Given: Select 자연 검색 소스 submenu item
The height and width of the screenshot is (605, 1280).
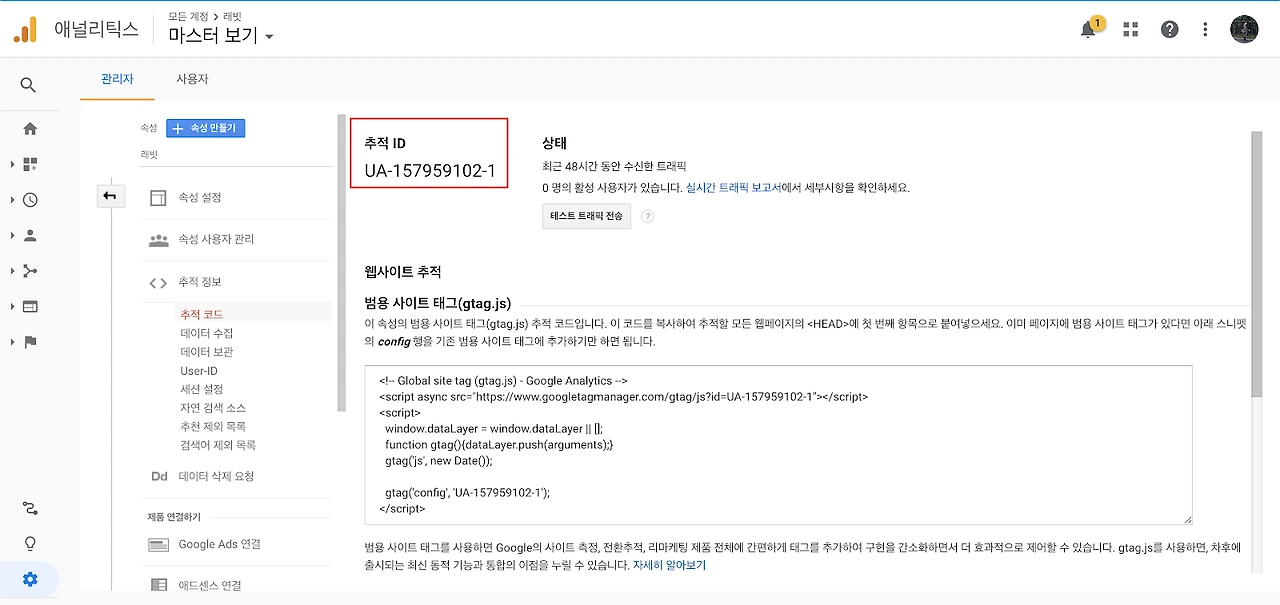Looking at the screenshot, I should (213, 408).
